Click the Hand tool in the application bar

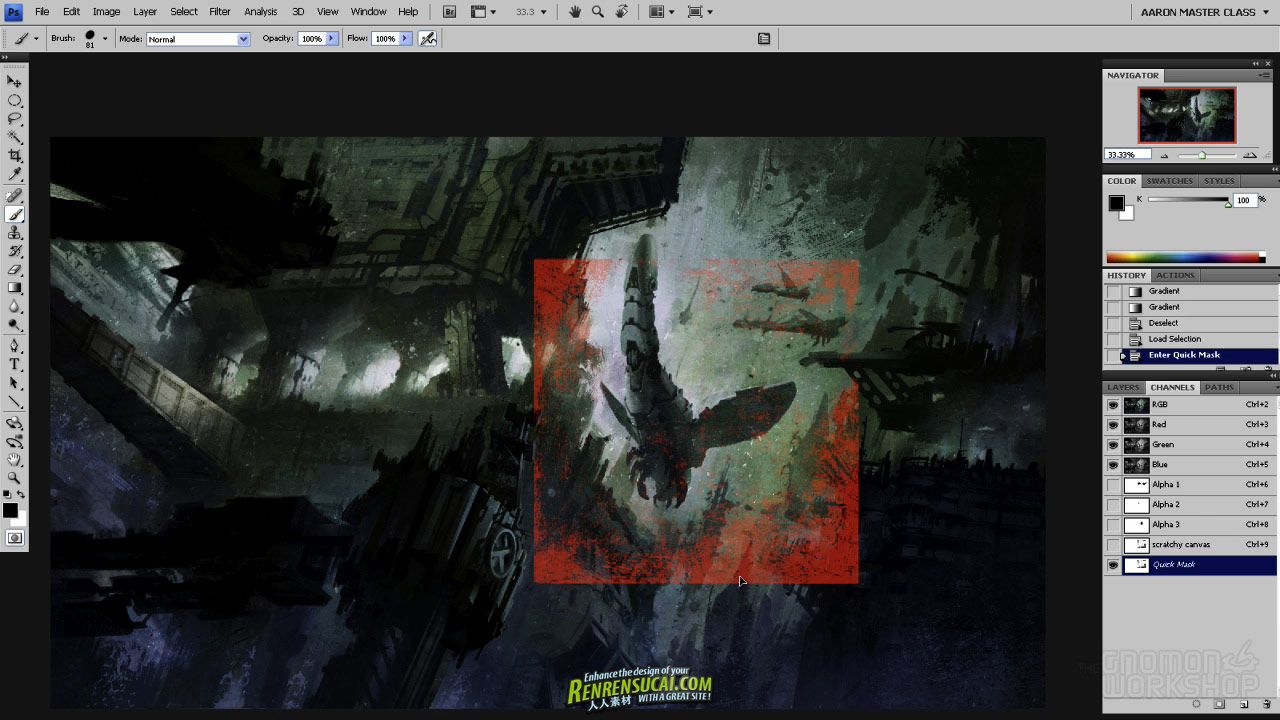coord(575,12)
